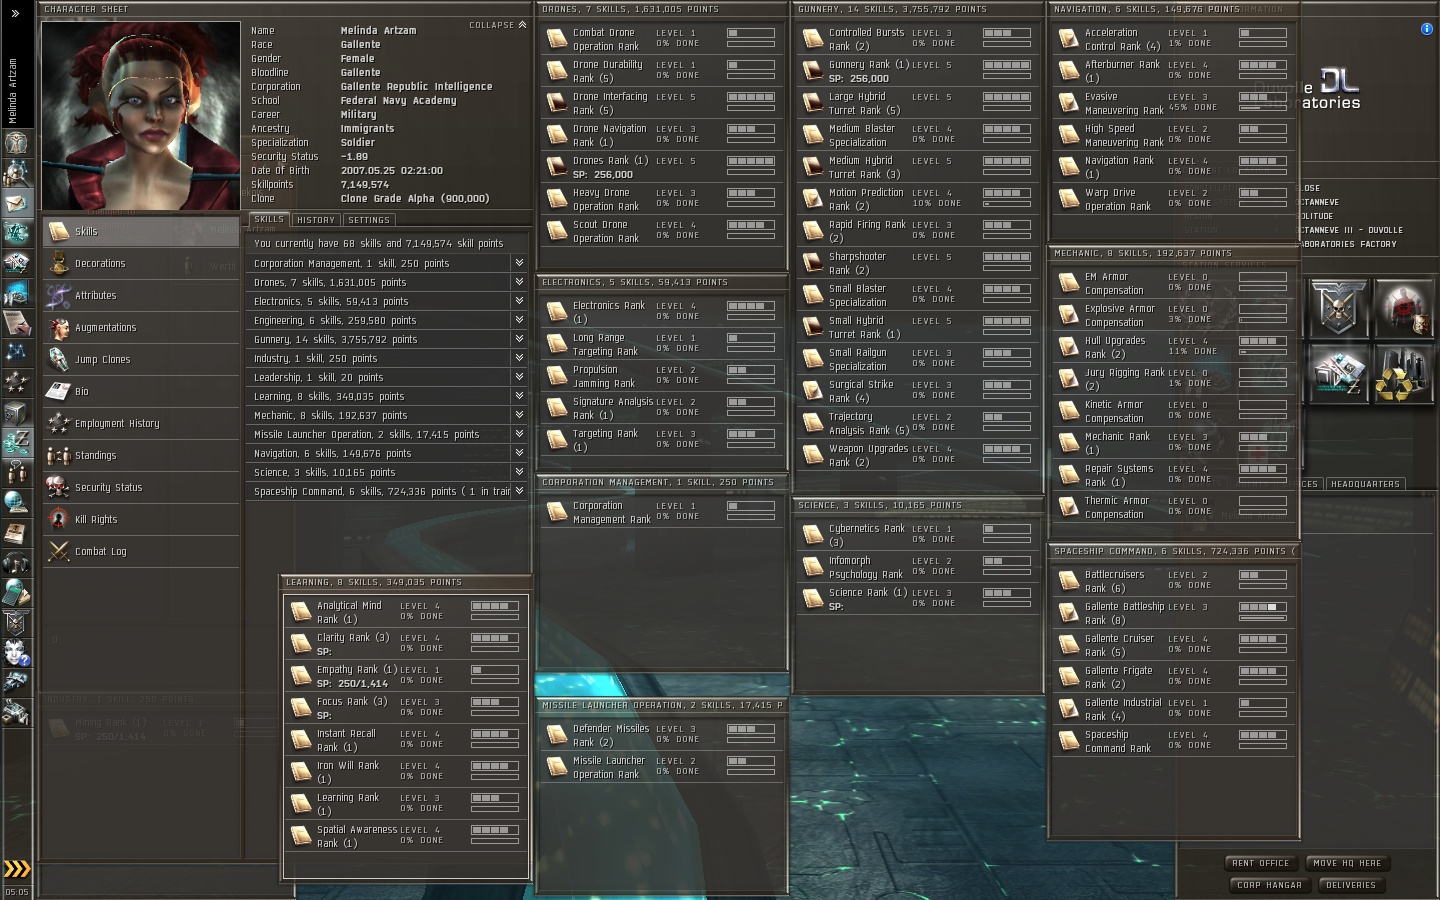Expand the Industry skill group chevron
1440x900 pixels.
(x=519, y=358)
